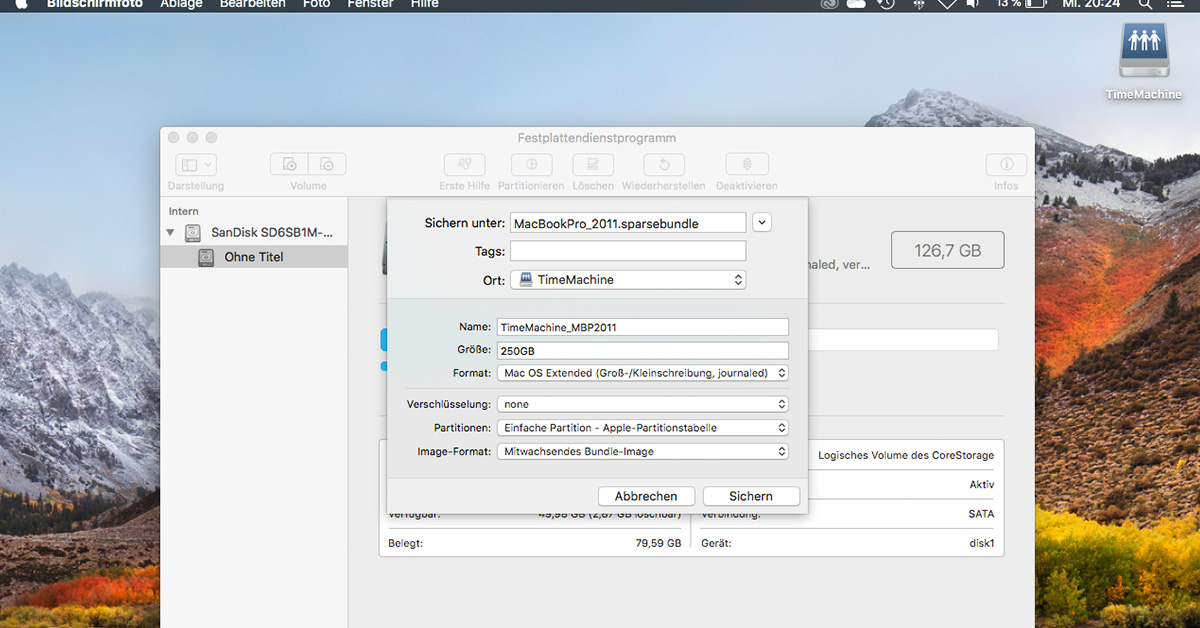Screen dimensions: 1200x628
Task: Open the Bearbeiten menu
Action: point(253,4)
